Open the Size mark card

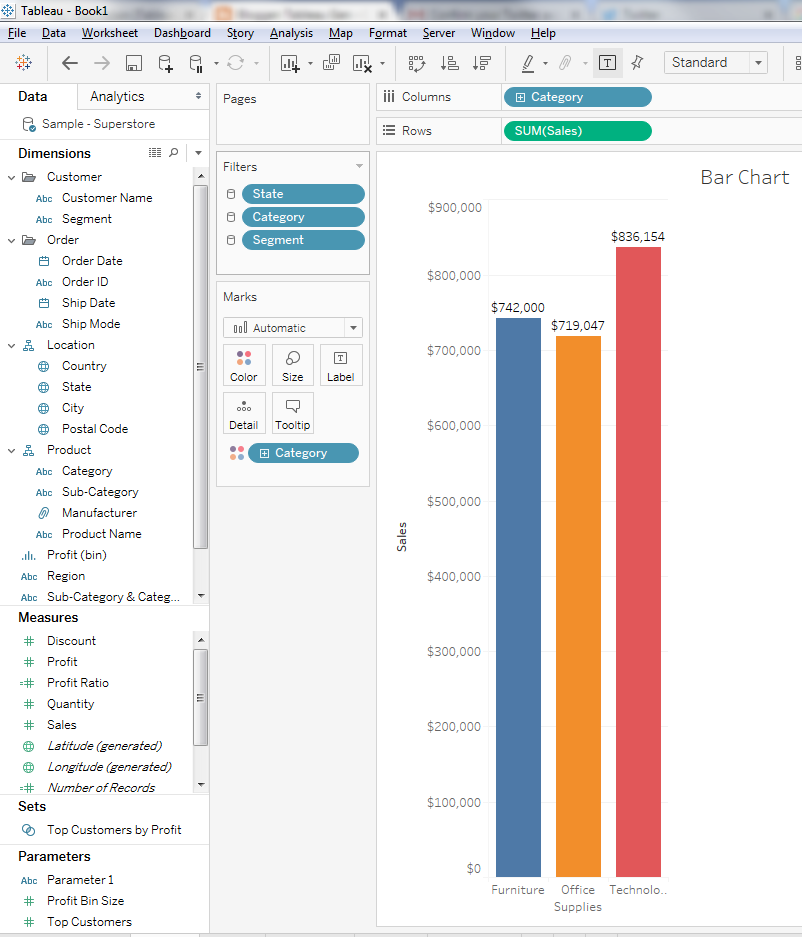coord(292,364)
